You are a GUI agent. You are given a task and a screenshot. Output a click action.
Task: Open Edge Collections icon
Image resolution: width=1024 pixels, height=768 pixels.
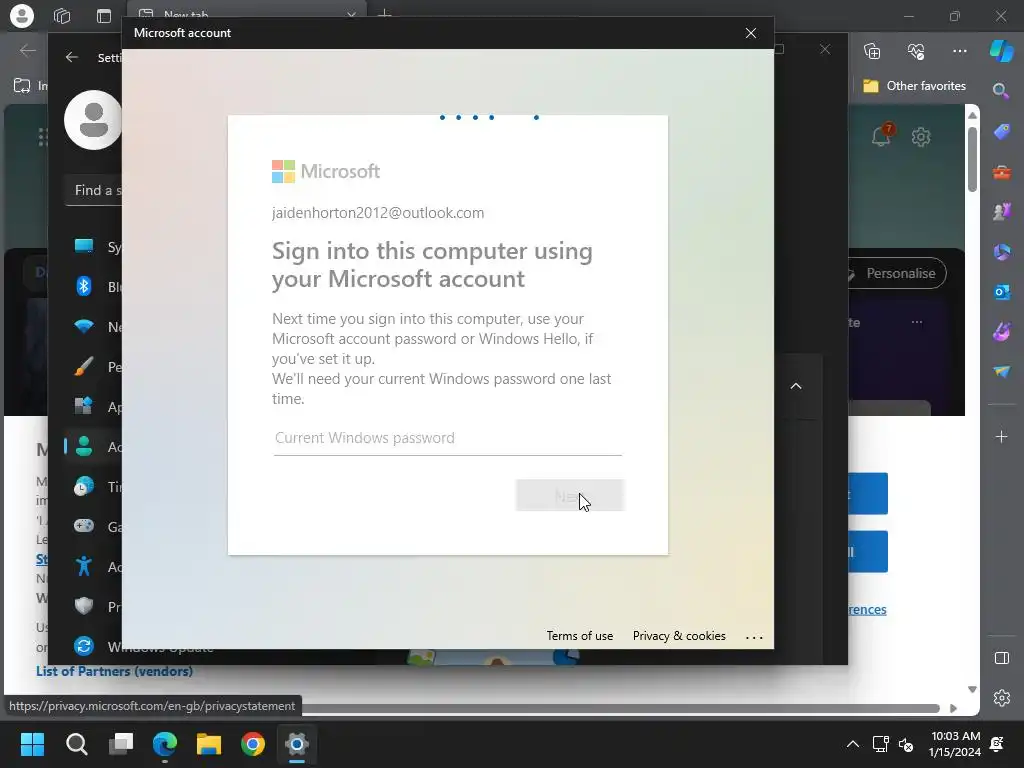click(872, 51)
